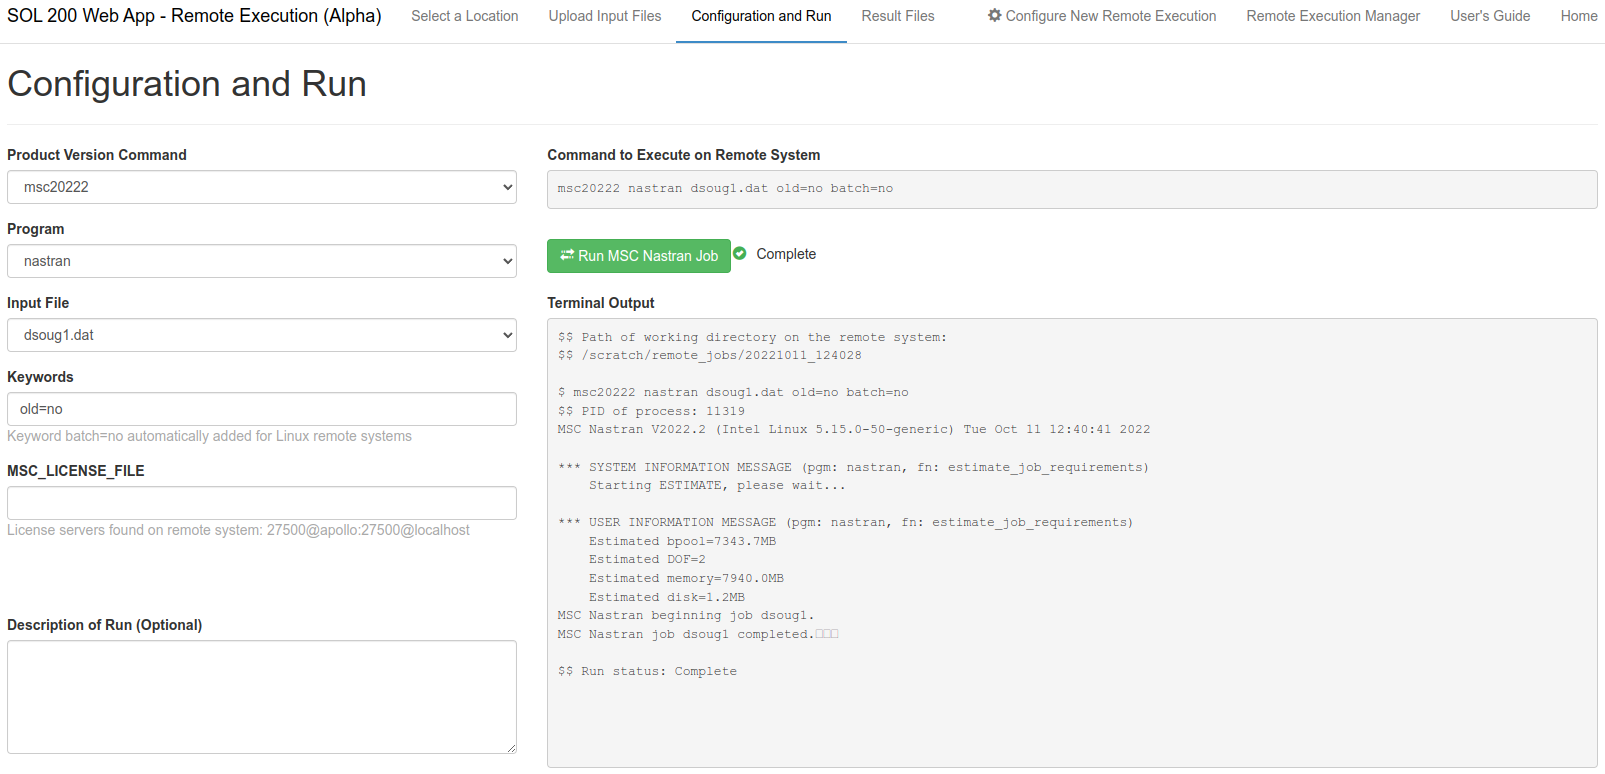Click the 'Run status: Complete' terminal line
Screen dimensions: 1605x774
(x=647, y=671)
